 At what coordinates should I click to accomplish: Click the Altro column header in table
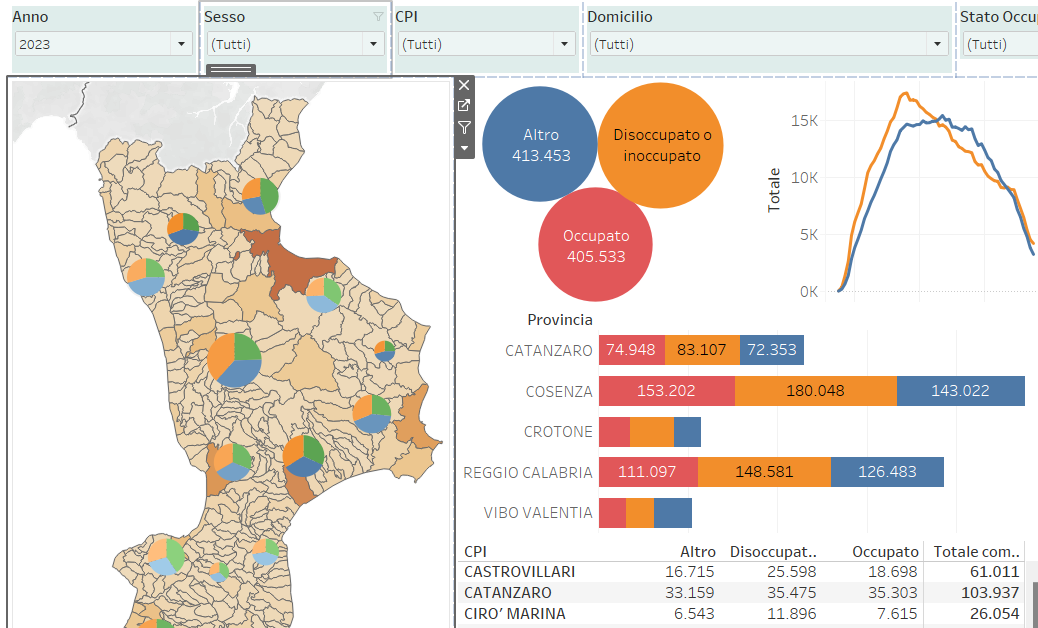pyautogui.click(x=698, y=552)
